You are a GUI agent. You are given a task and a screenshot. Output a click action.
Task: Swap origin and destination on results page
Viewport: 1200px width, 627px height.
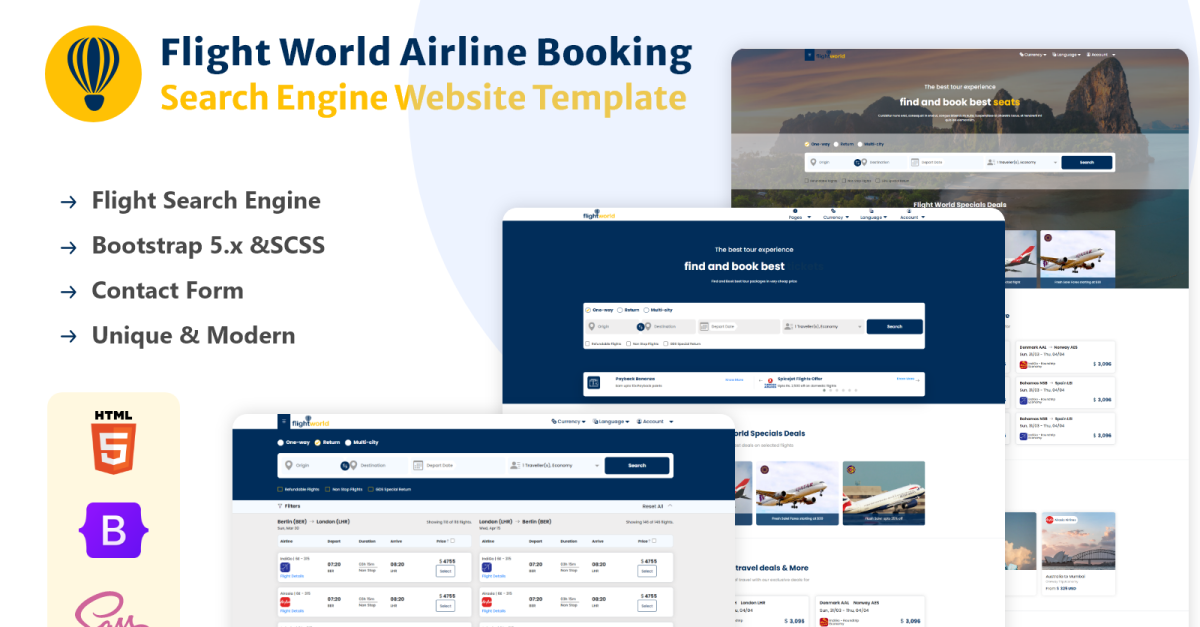click(x=347, y=465)
